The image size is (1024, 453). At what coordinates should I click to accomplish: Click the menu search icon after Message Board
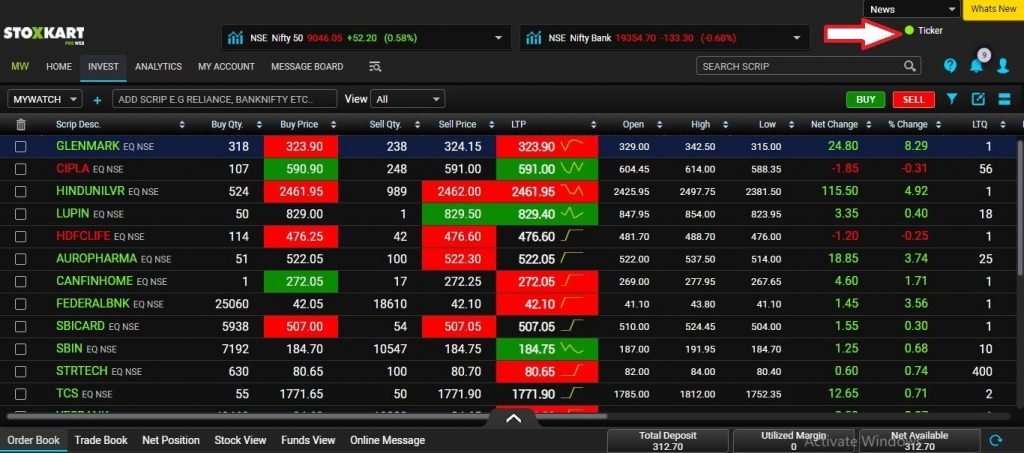[375, 67]
